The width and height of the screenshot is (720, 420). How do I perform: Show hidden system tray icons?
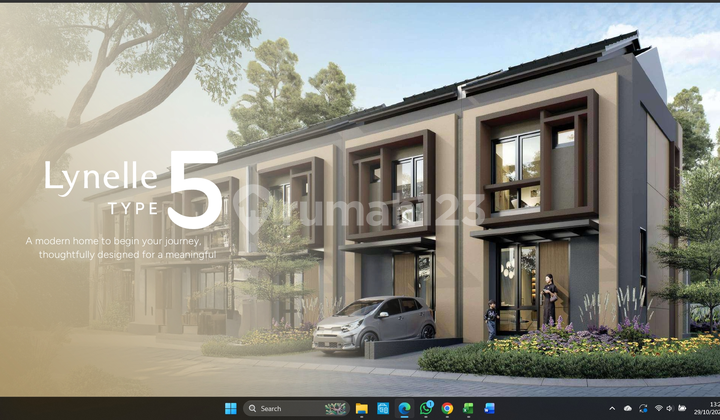(612, 408)
